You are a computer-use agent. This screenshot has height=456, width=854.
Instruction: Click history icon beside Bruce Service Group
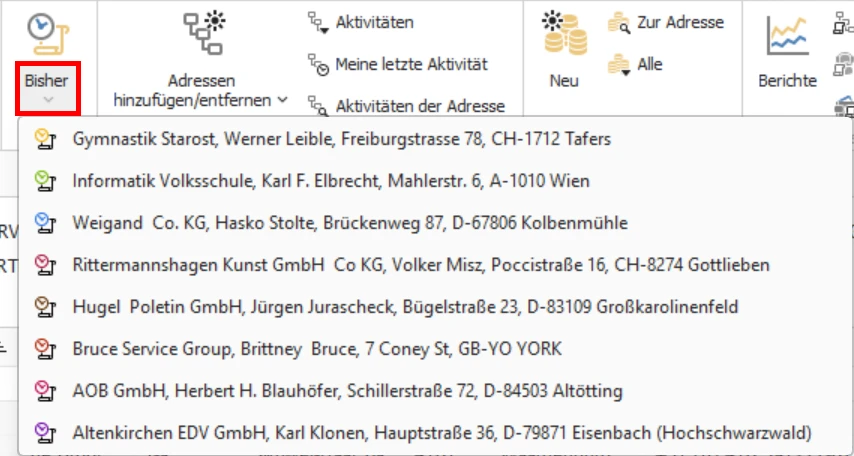(x=45, y=349)
